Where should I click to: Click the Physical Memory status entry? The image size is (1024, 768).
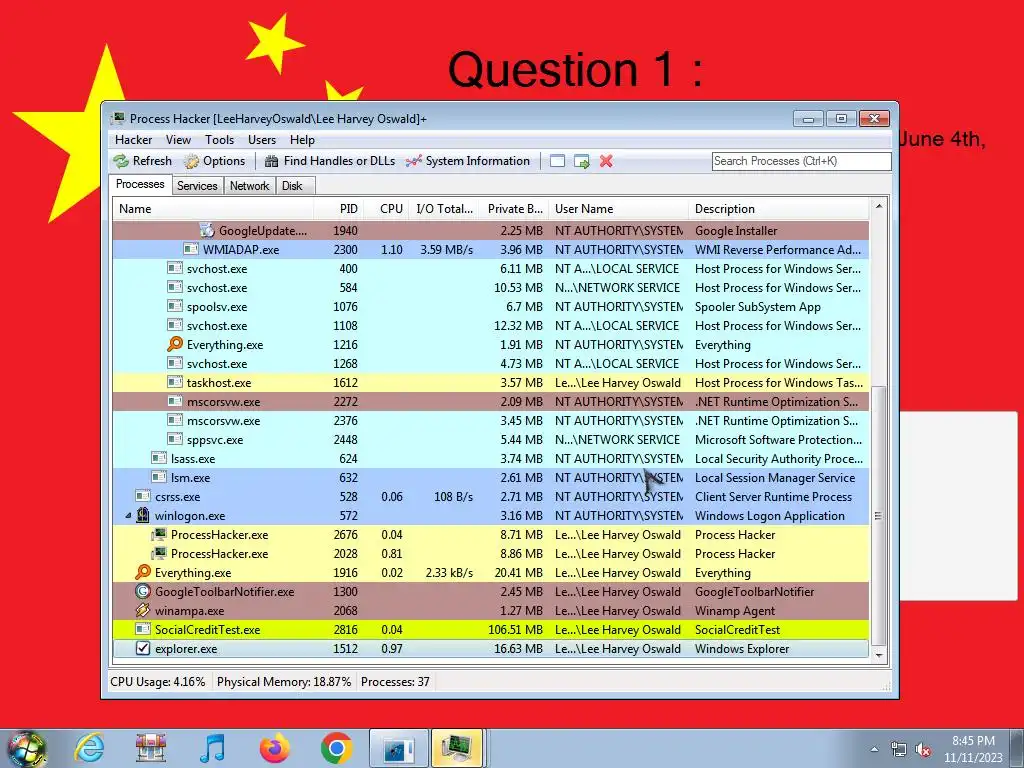[284, 682]
